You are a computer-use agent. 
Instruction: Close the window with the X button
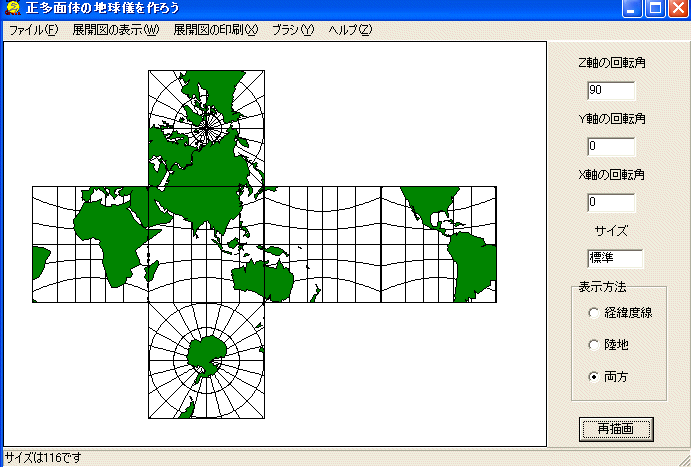(x=679, y=8)
